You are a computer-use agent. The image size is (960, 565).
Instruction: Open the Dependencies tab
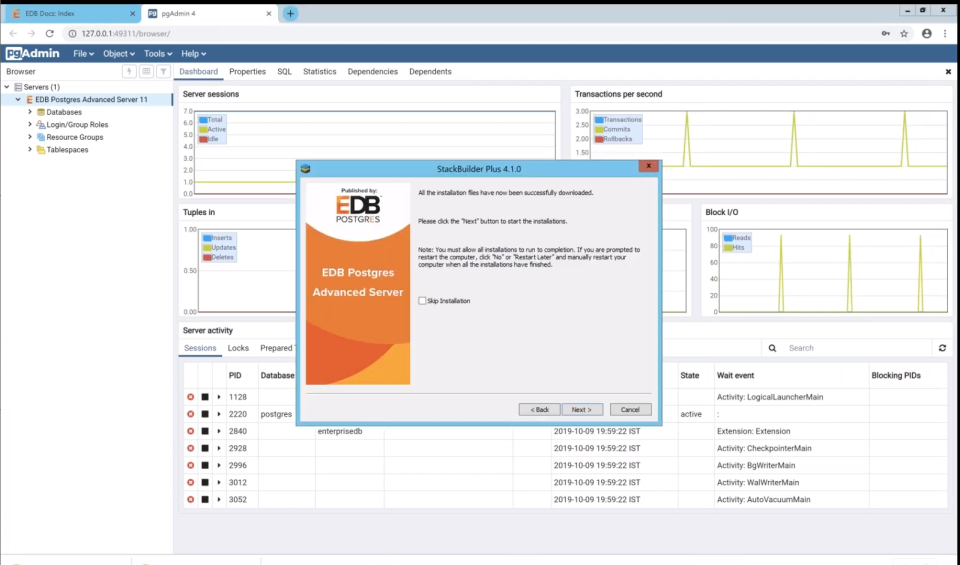point(372,72)
